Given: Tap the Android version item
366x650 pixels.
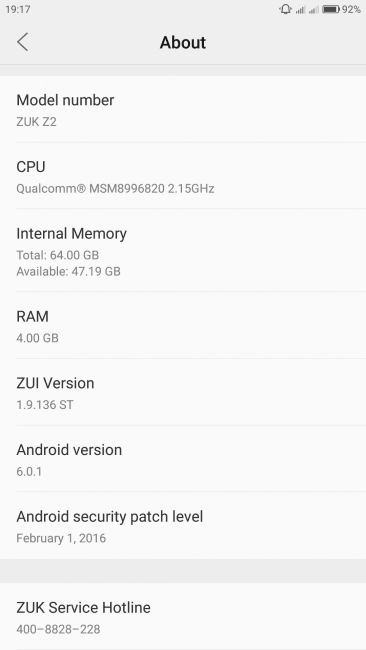Looking at the screenshot, I should click(x=183, y=459).
